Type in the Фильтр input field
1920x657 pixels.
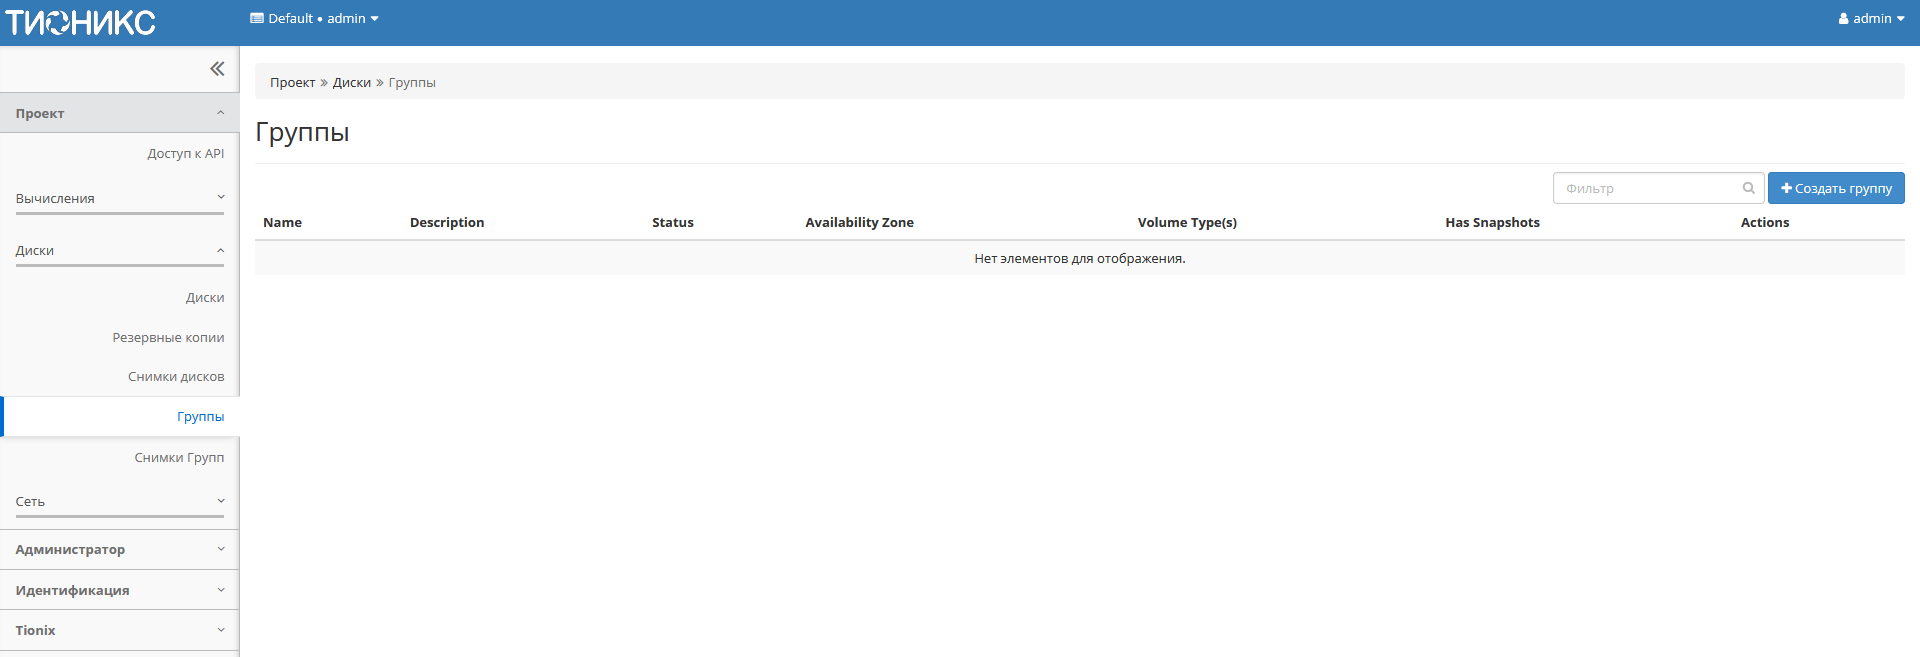click(x=1648, y=188)
